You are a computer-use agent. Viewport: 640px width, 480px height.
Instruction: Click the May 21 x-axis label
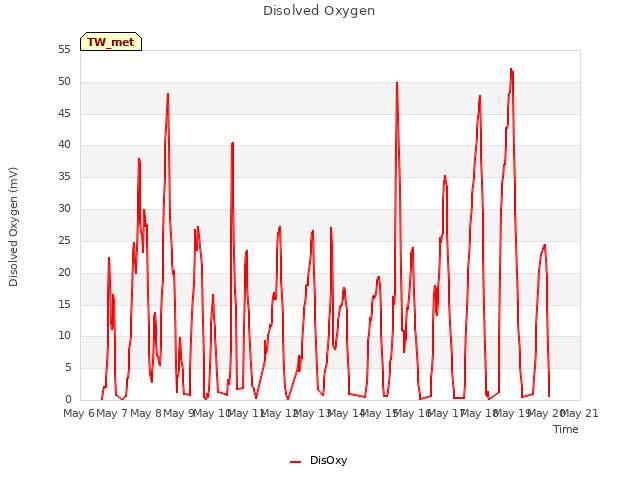(580, 413)
